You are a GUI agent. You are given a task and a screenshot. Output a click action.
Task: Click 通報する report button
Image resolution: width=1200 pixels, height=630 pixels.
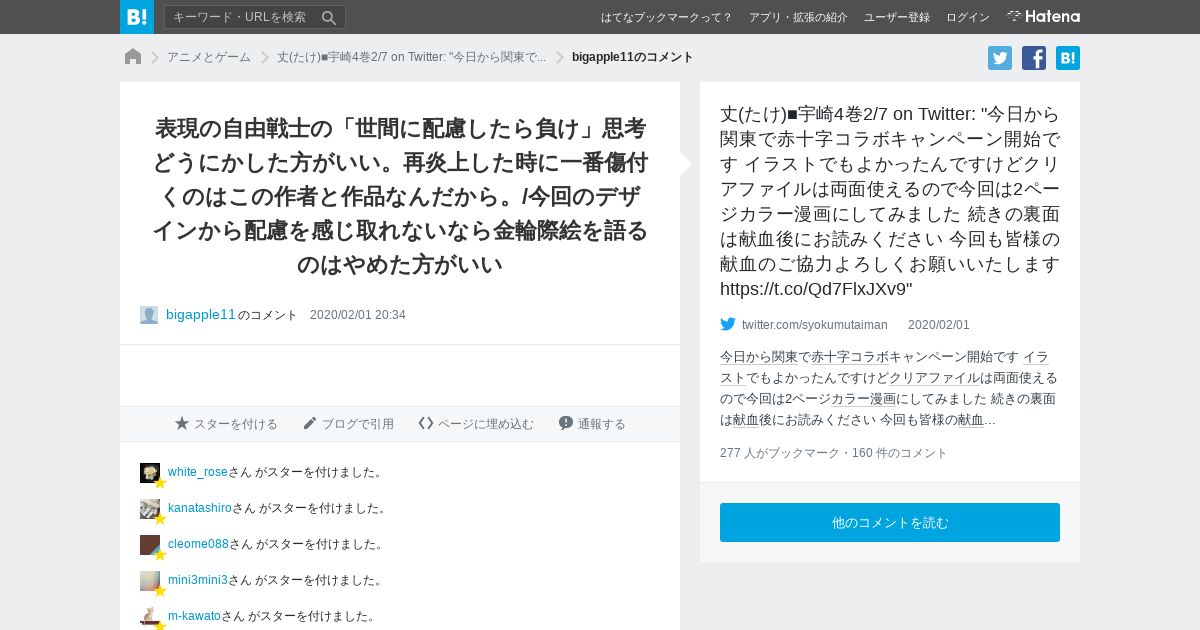(592, 424)
